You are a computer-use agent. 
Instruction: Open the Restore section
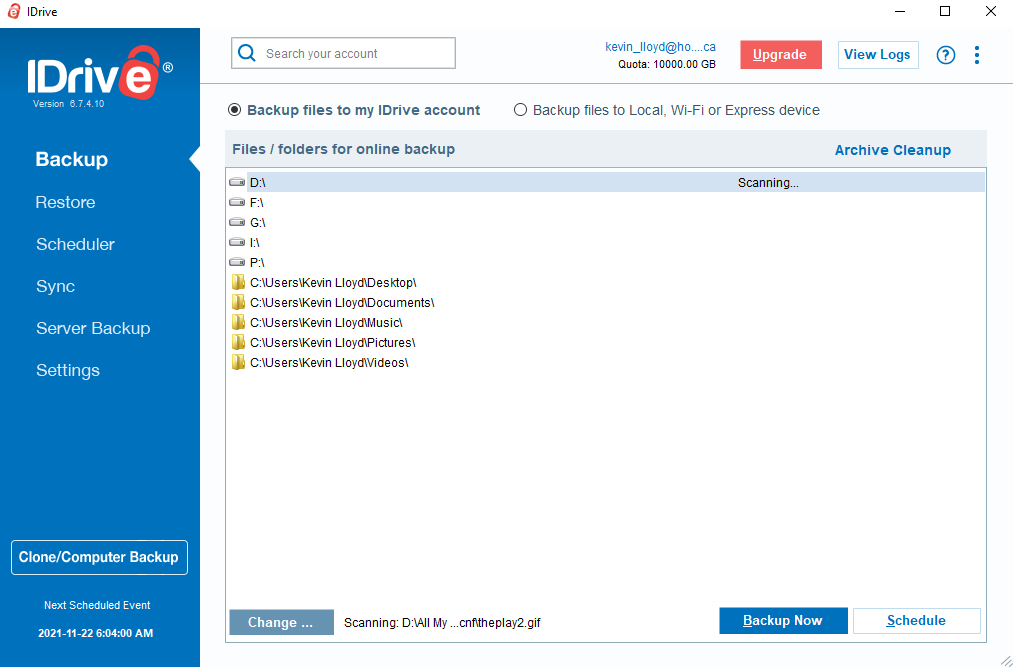click(65, 202)
